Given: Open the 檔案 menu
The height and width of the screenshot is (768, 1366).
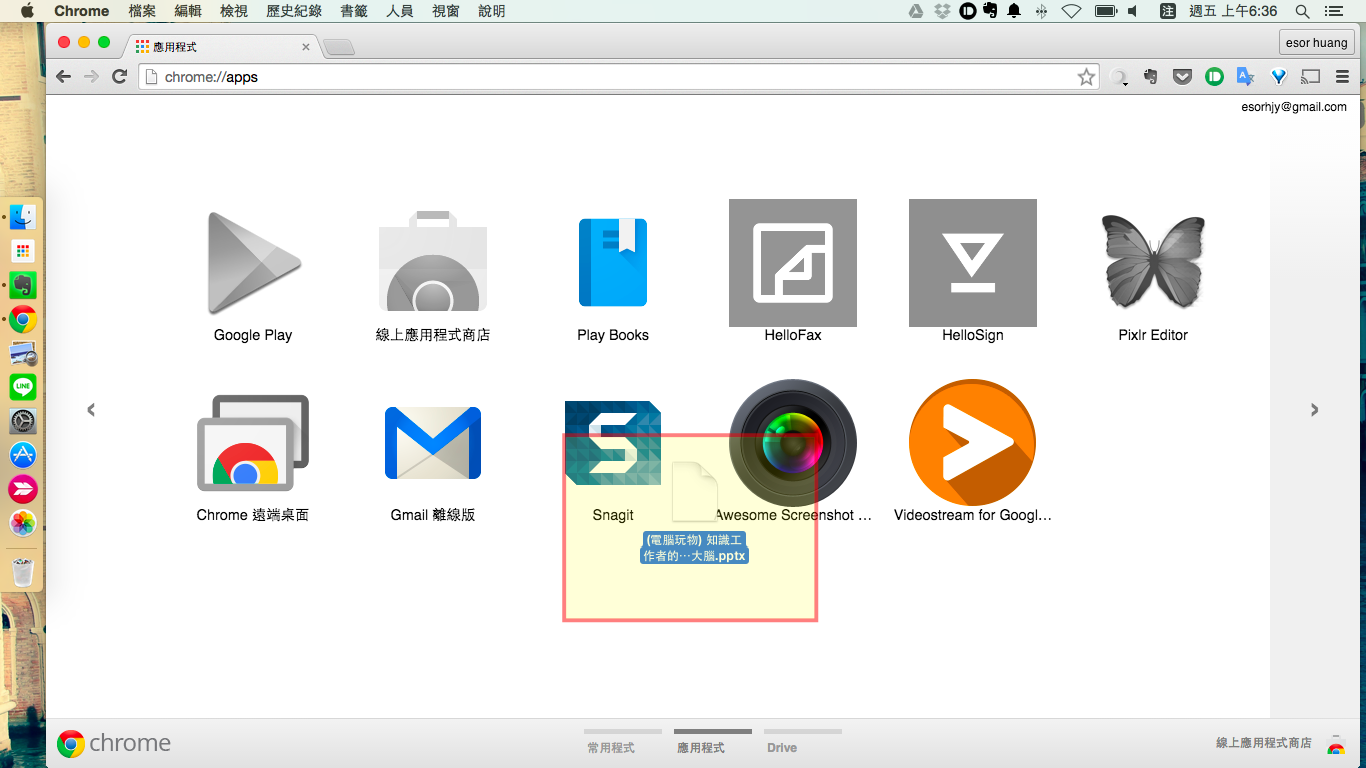Looking at the screenshot, I should (x=142, y=11).
